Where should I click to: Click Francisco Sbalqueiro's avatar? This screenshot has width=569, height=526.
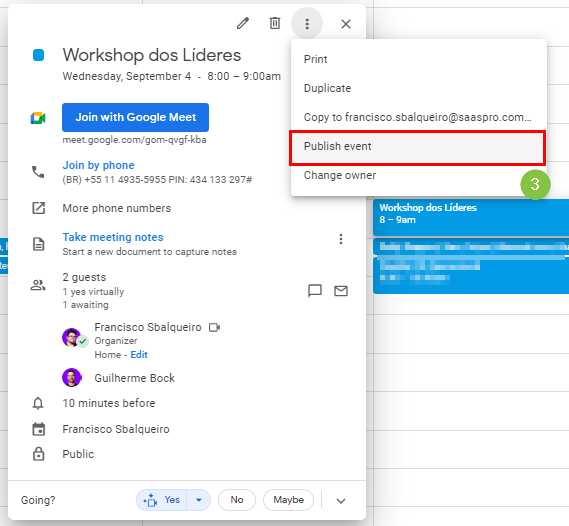[x=72, y=337]
